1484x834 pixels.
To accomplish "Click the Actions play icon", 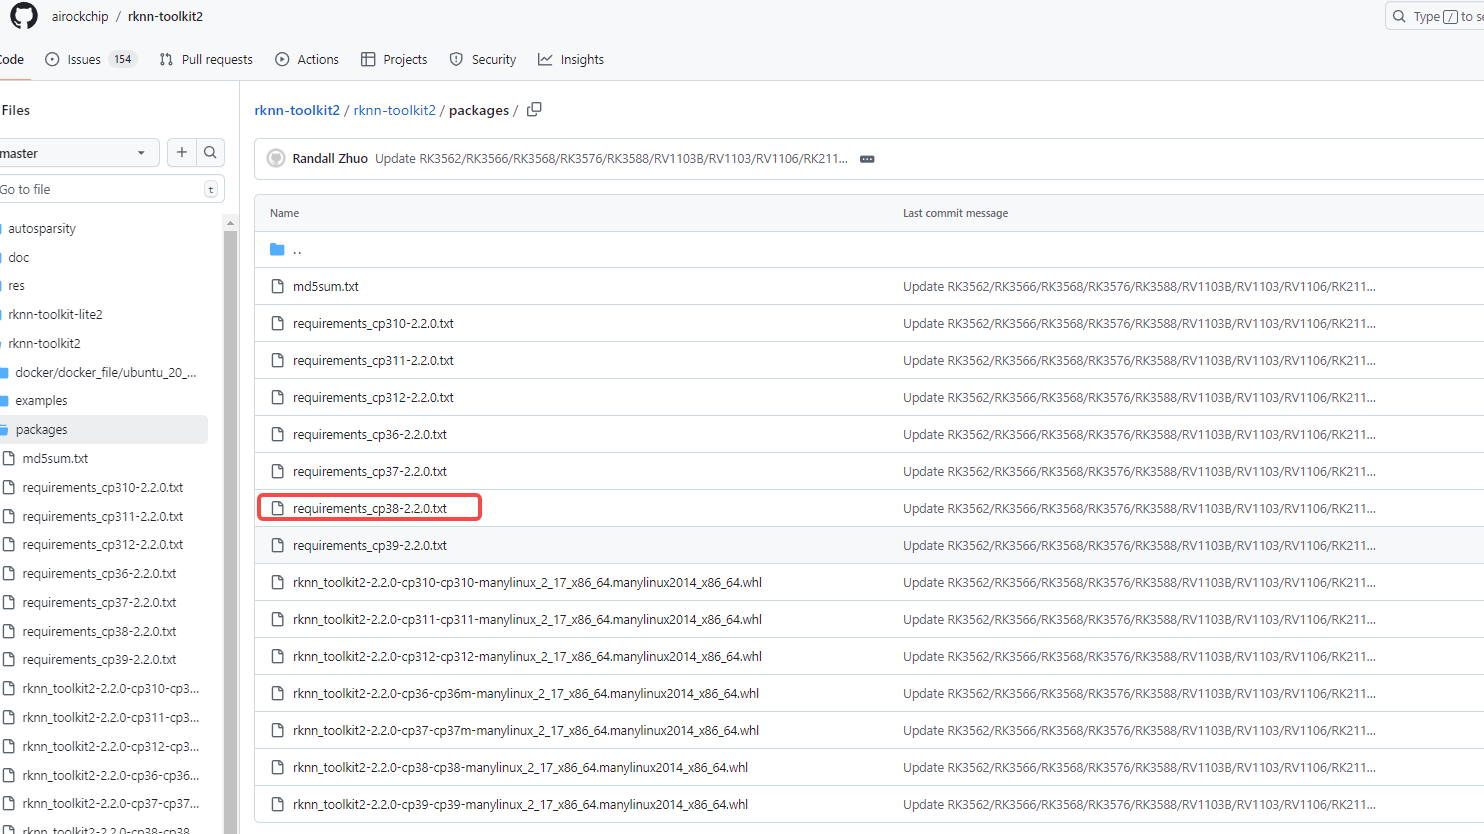I will pyautogui.click(x=282, y=59).
